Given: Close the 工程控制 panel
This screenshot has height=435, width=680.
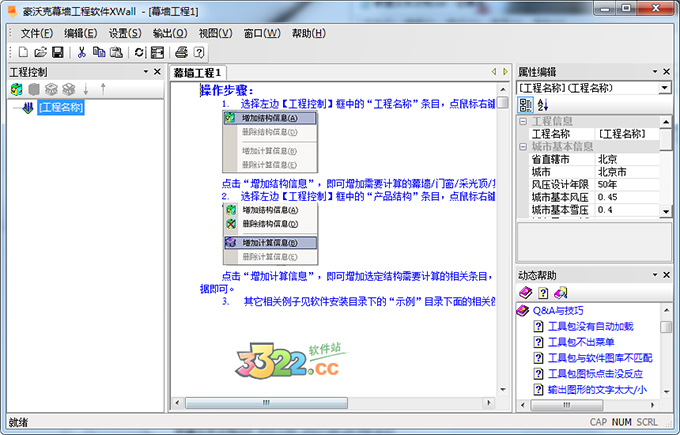Looking at the screenshot, I should click(x=157, y=72).
